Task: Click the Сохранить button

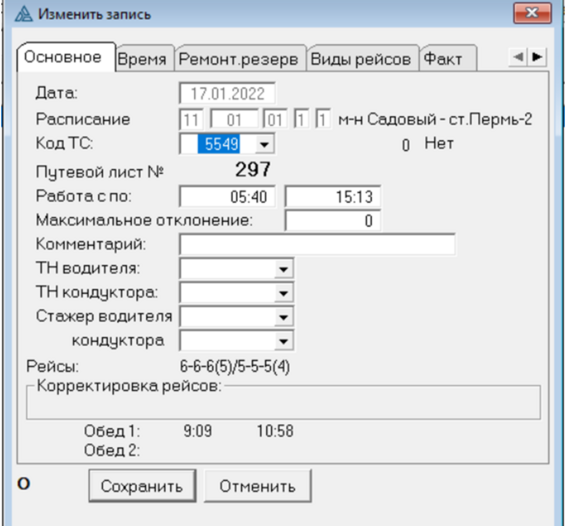Action: tap(142, 486)
